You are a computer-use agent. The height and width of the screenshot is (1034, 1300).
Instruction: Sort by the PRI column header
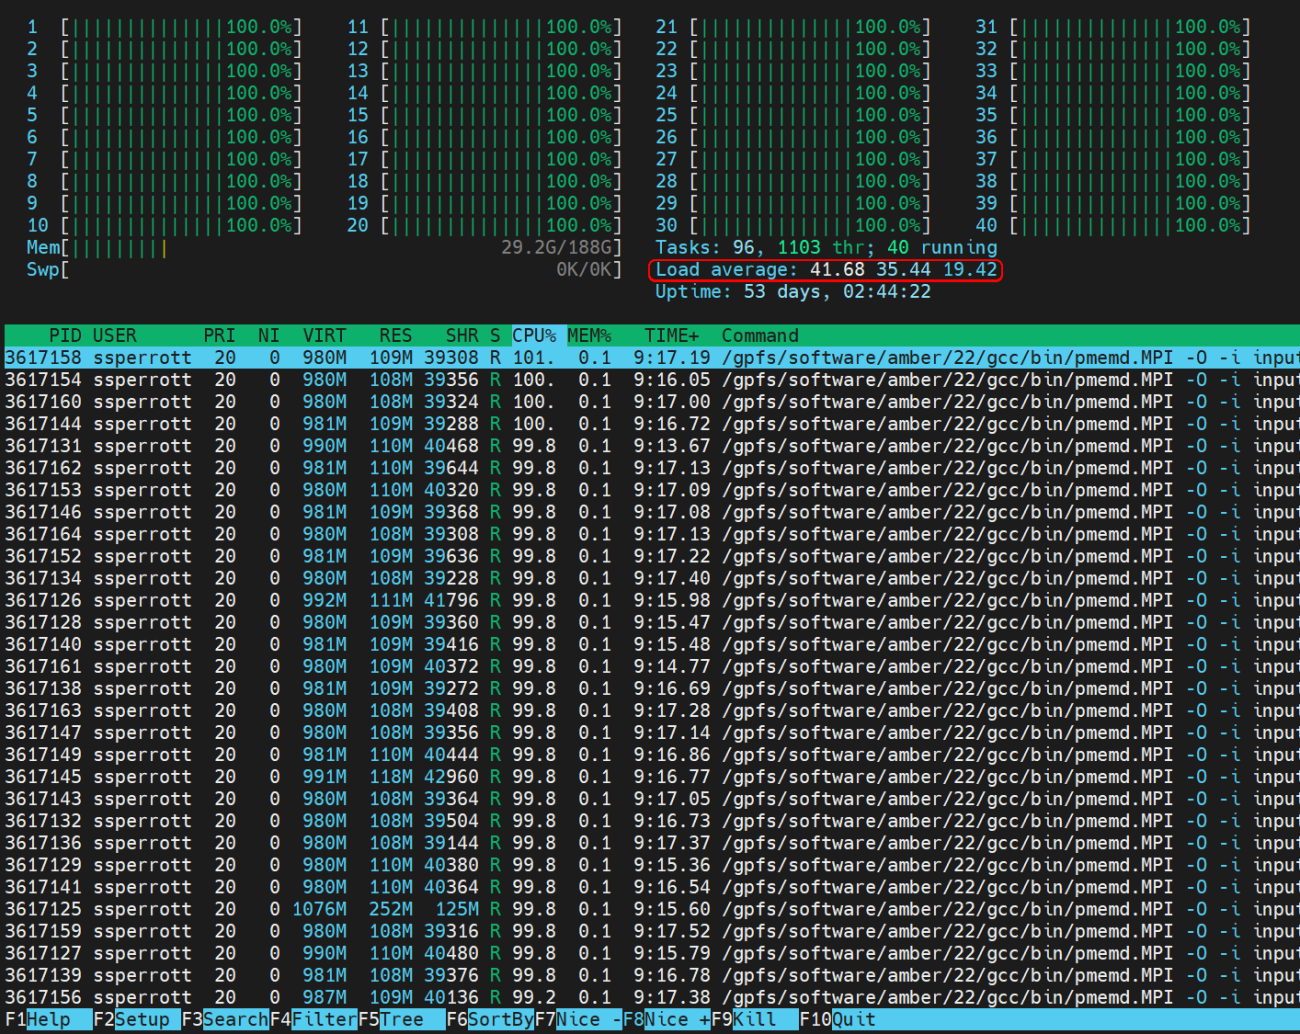(219, 336)
